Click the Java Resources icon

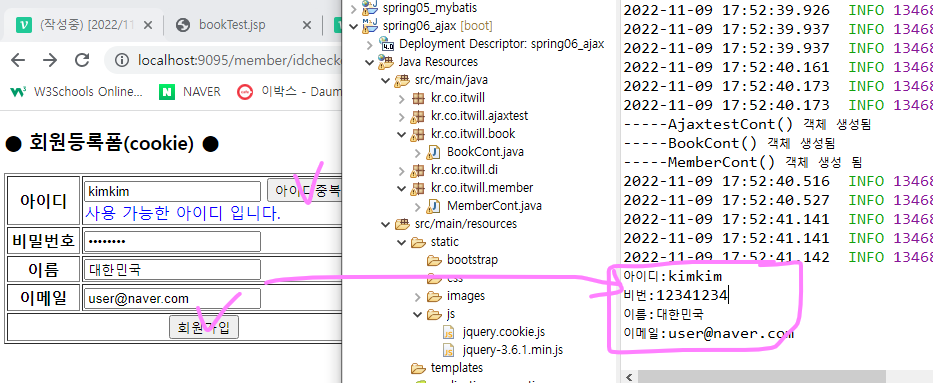point(387,62)
